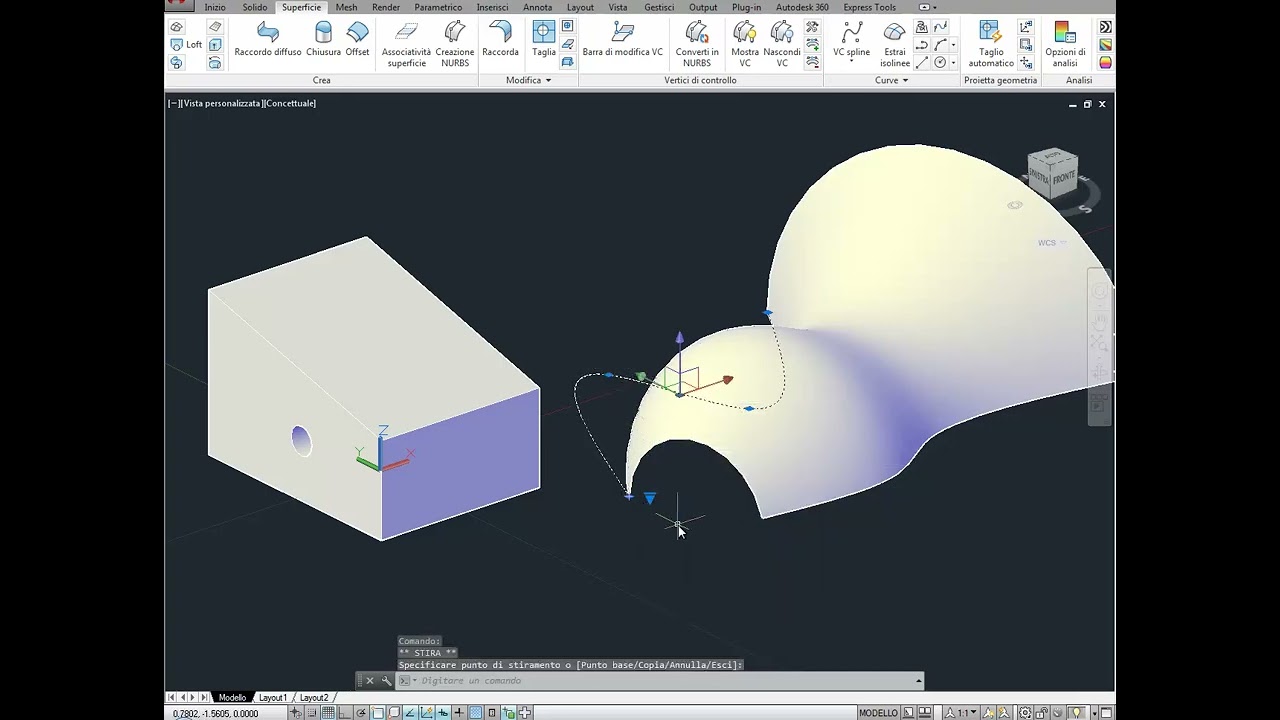This screenshot has height=720, width=1280.
Task: Click the zebra analysis icon in Analisi panel
Action: (1105, 27)
